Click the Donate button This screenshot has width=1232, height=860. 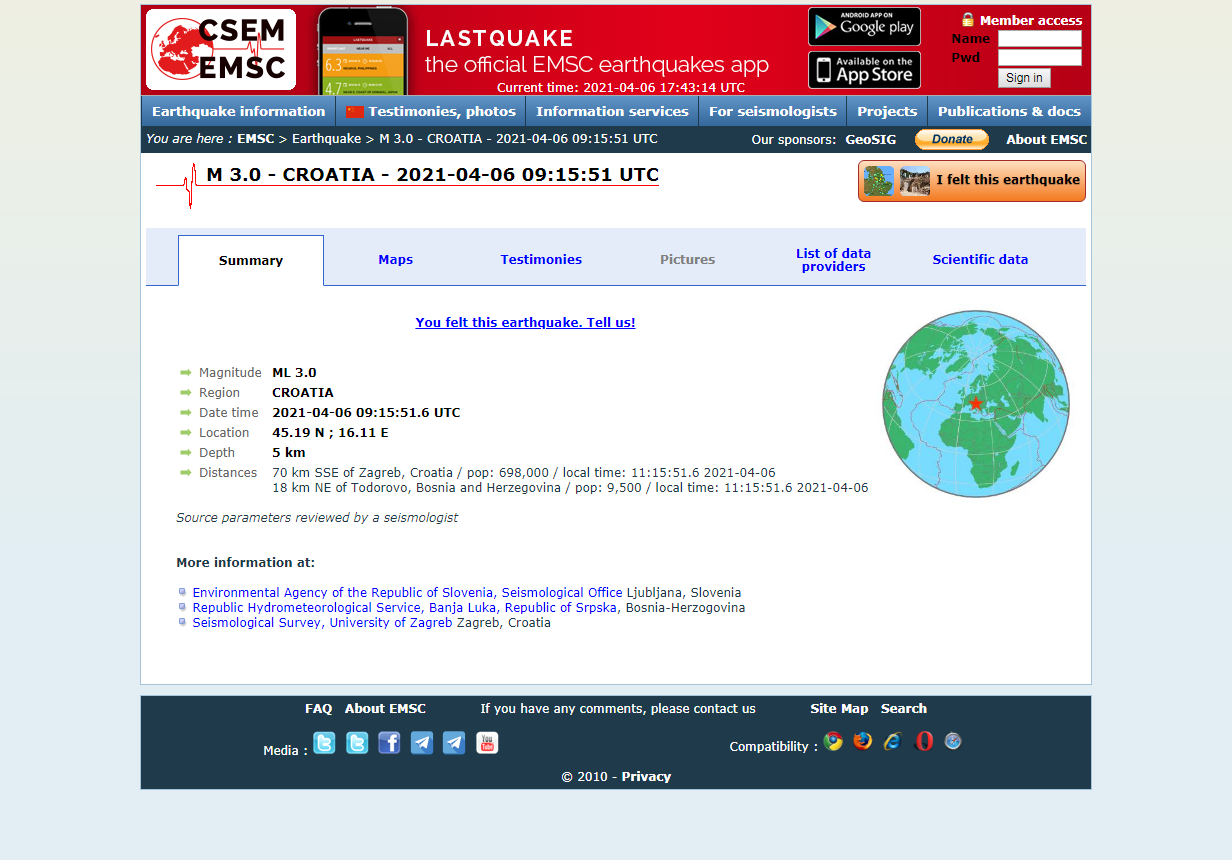(x=951, y=139)
